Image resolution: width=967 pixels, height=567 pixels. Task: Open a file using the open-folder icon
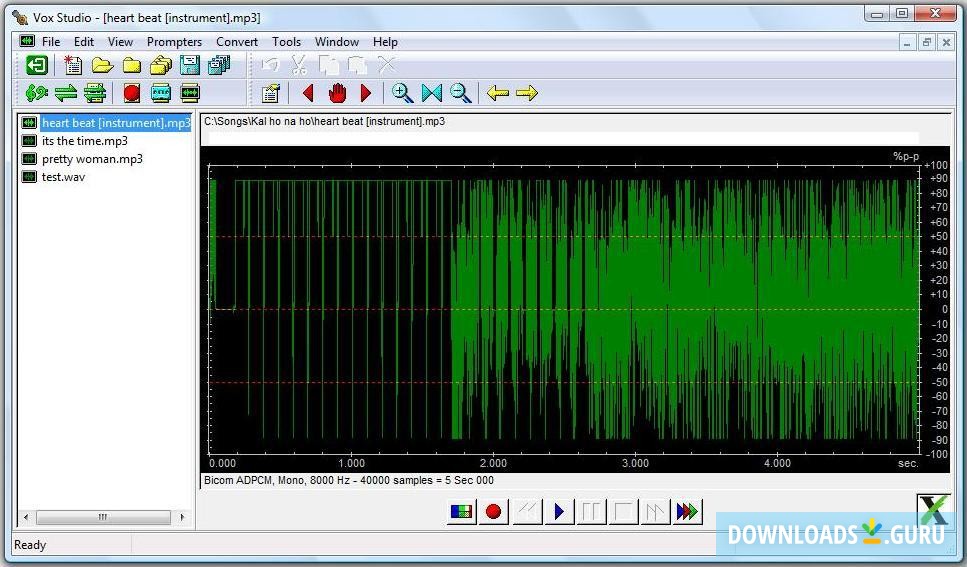(x=102, y=65)
